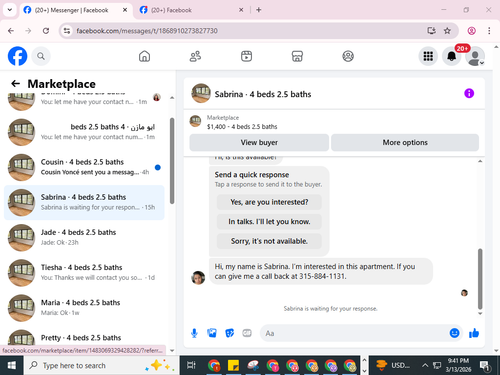500x375 pixels.
Task: Send quick response Yes, are you interested?
Action: click(x=269, y=202)
